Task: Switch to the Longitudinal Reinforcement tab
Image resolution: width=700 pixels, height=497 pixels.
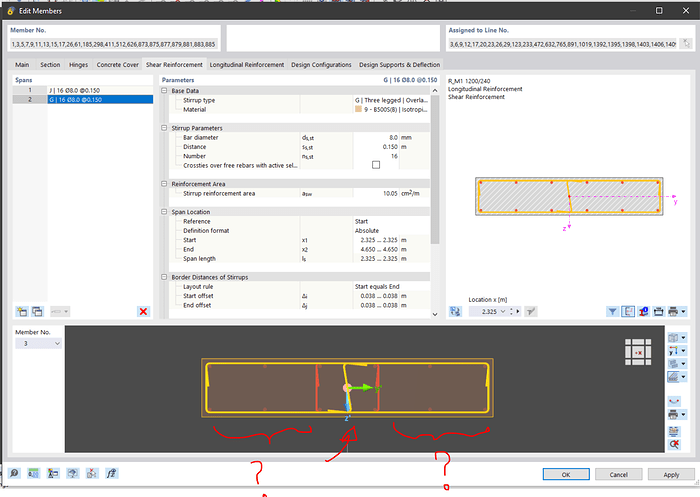Action: point(247,65)
